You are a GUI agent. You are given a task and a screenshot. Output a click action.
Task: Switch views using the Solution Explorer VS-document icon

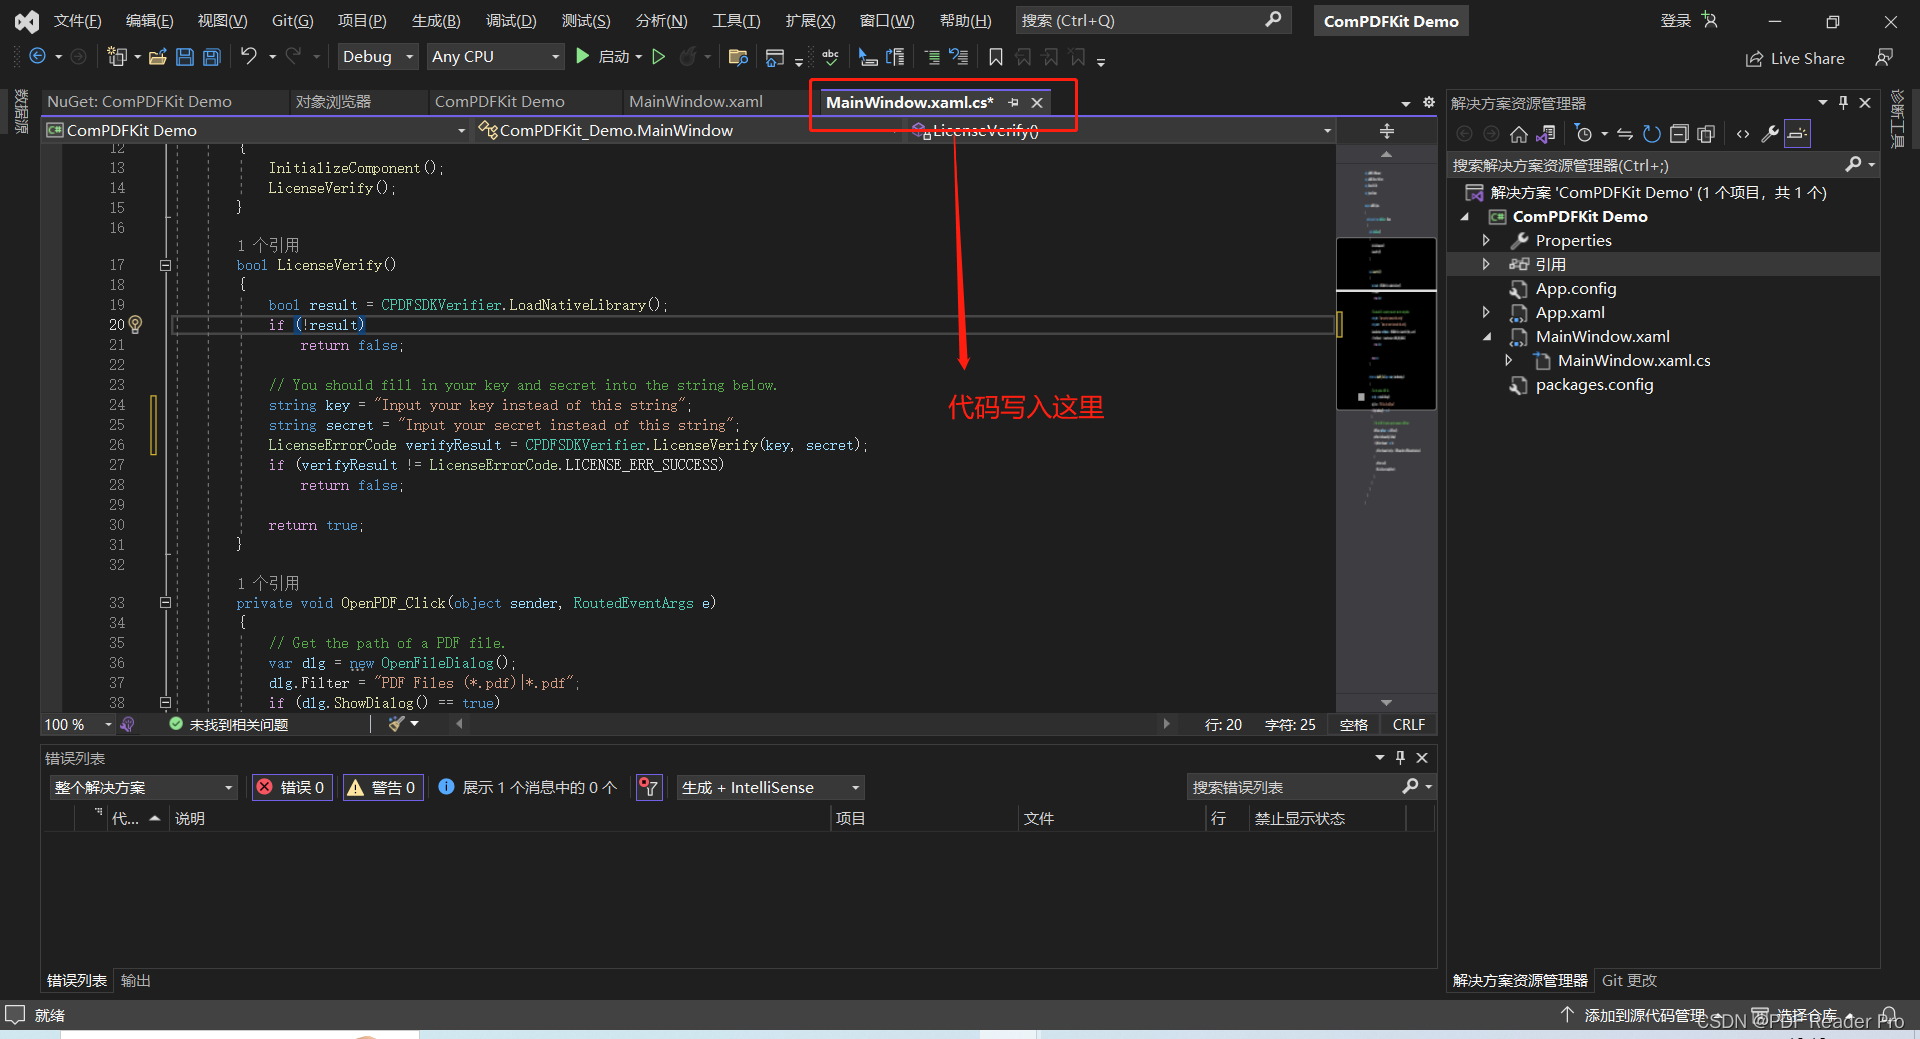pos(1546,134)
